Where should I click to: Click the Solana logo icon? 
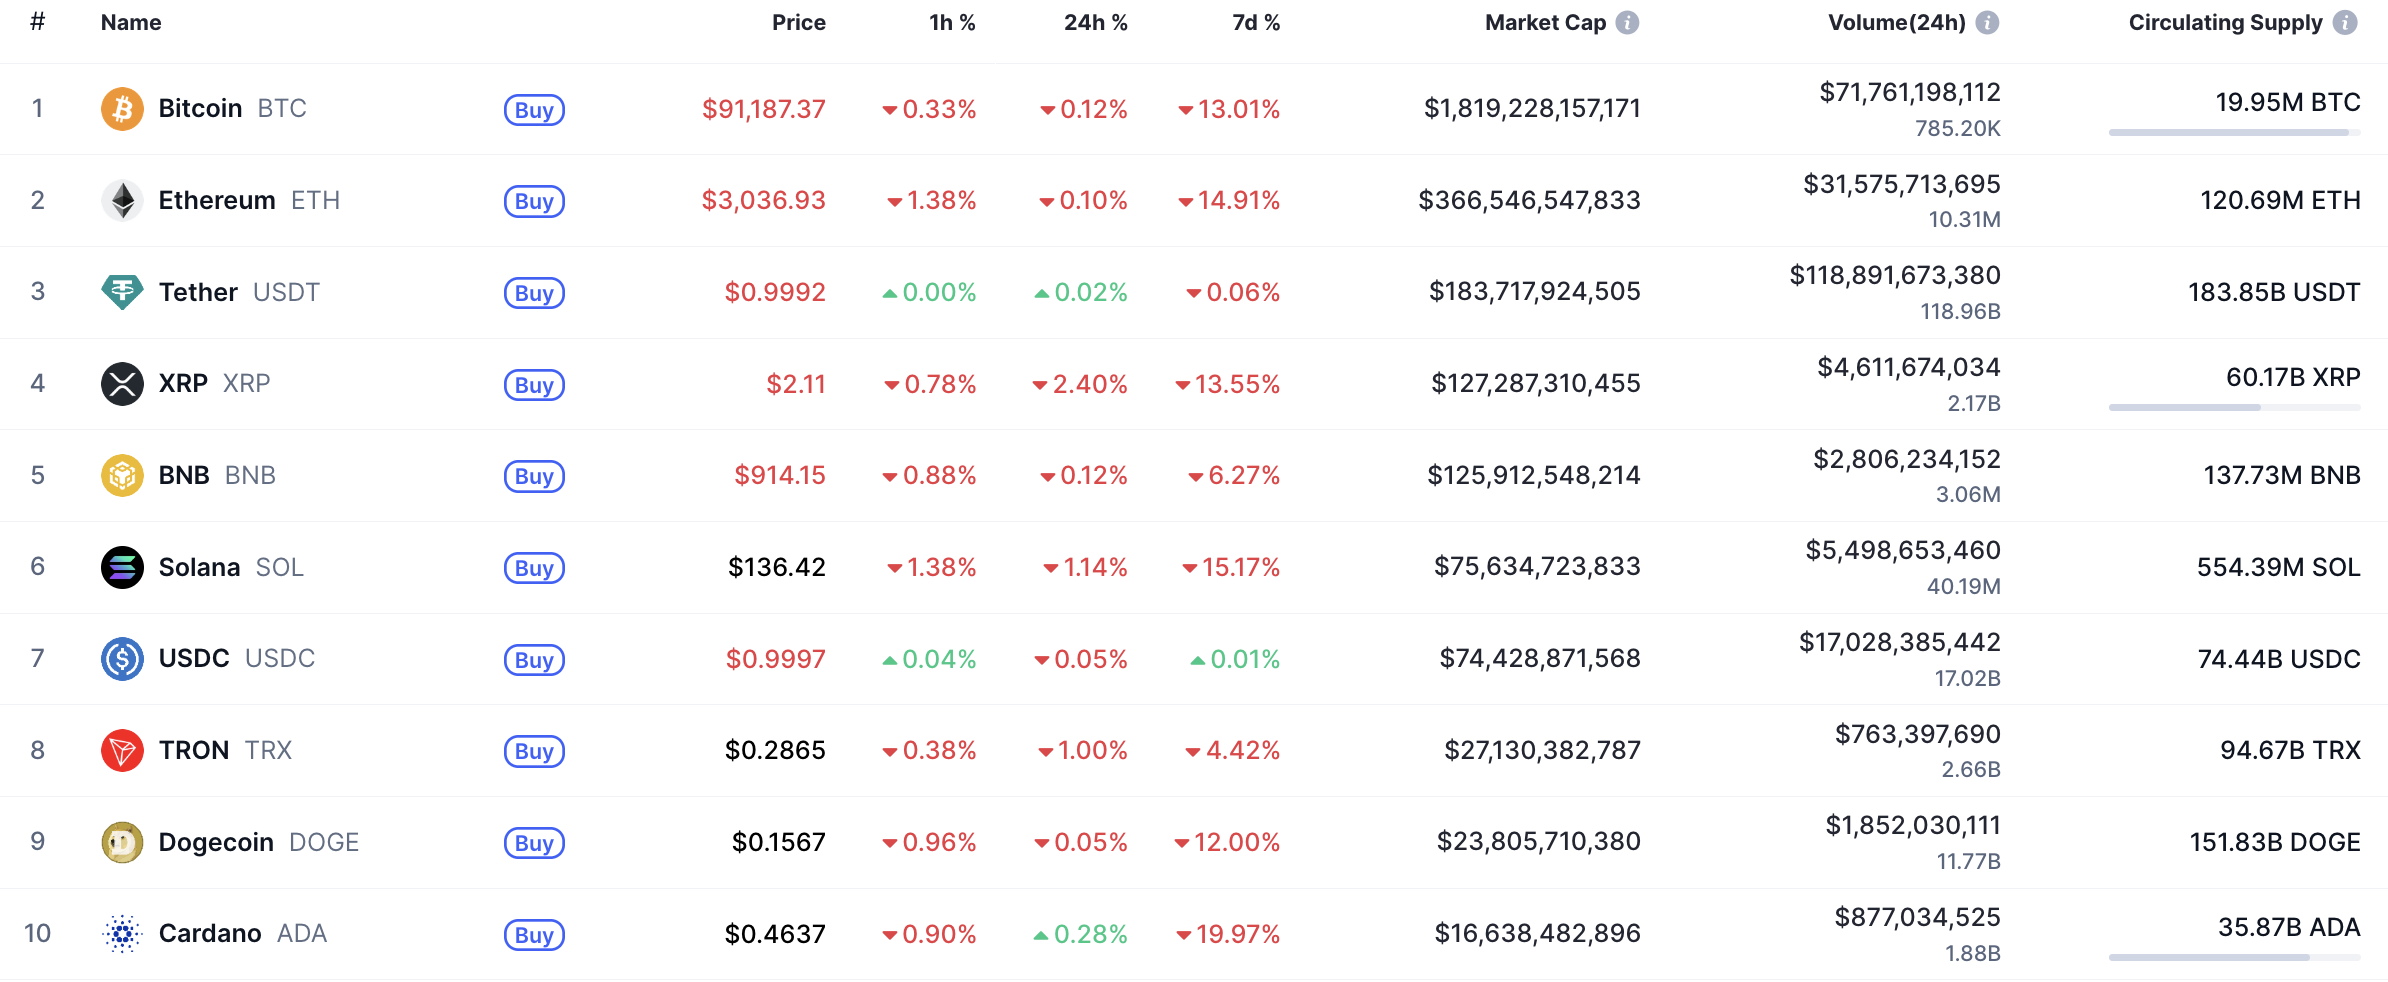pyautogui.click(x=122, y=567)
